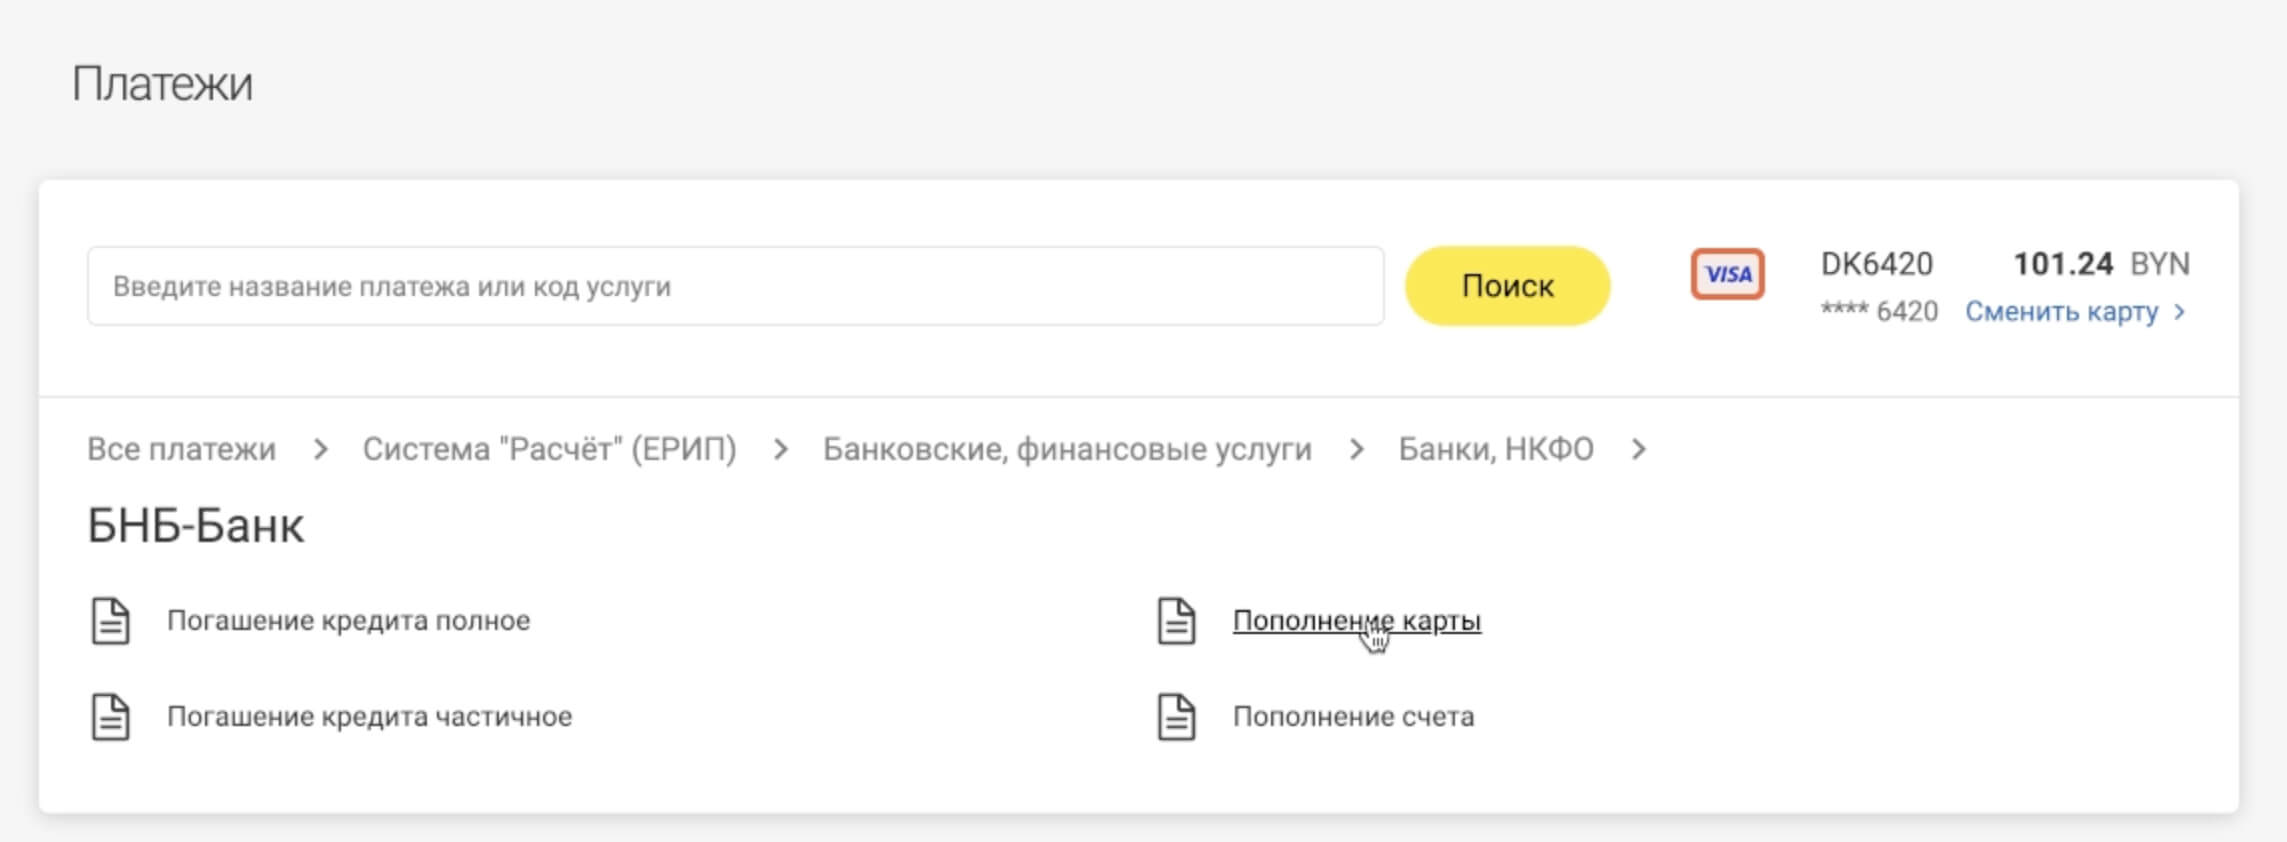Select the Банки, НКФО breadcrumb
Viewport: 2287px width, 842px height.
coord(1495,449)
